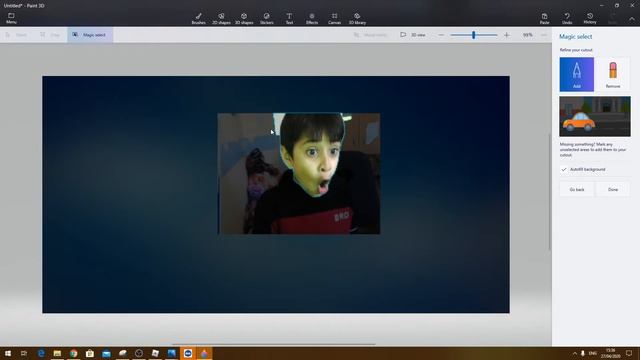
Task: Open the Stickers panel
Action: pos(267,18)
